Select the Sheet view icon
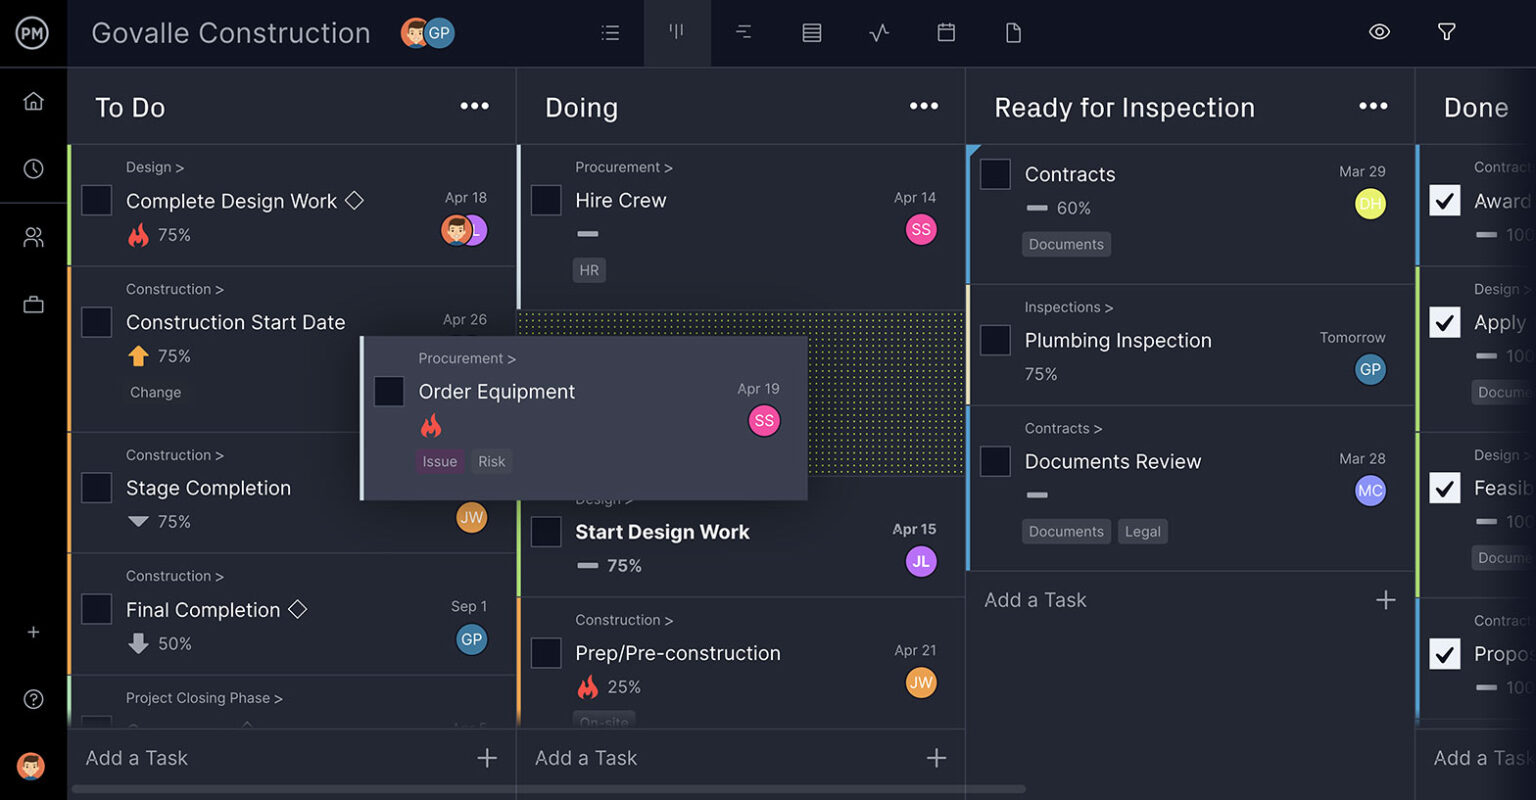Screen dimensions: 1536x800 [811, 32]
